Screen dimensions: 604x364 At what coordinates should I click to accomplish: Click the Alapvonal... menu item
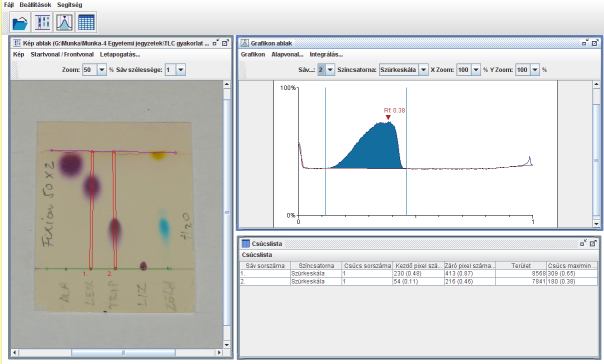[x=287, y=54]
